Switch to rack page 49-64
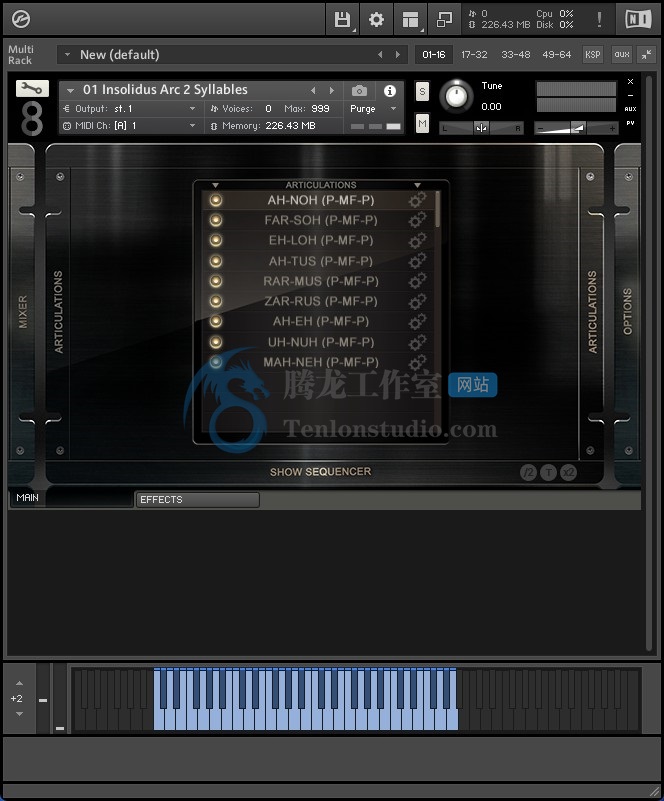 point(557,54)
